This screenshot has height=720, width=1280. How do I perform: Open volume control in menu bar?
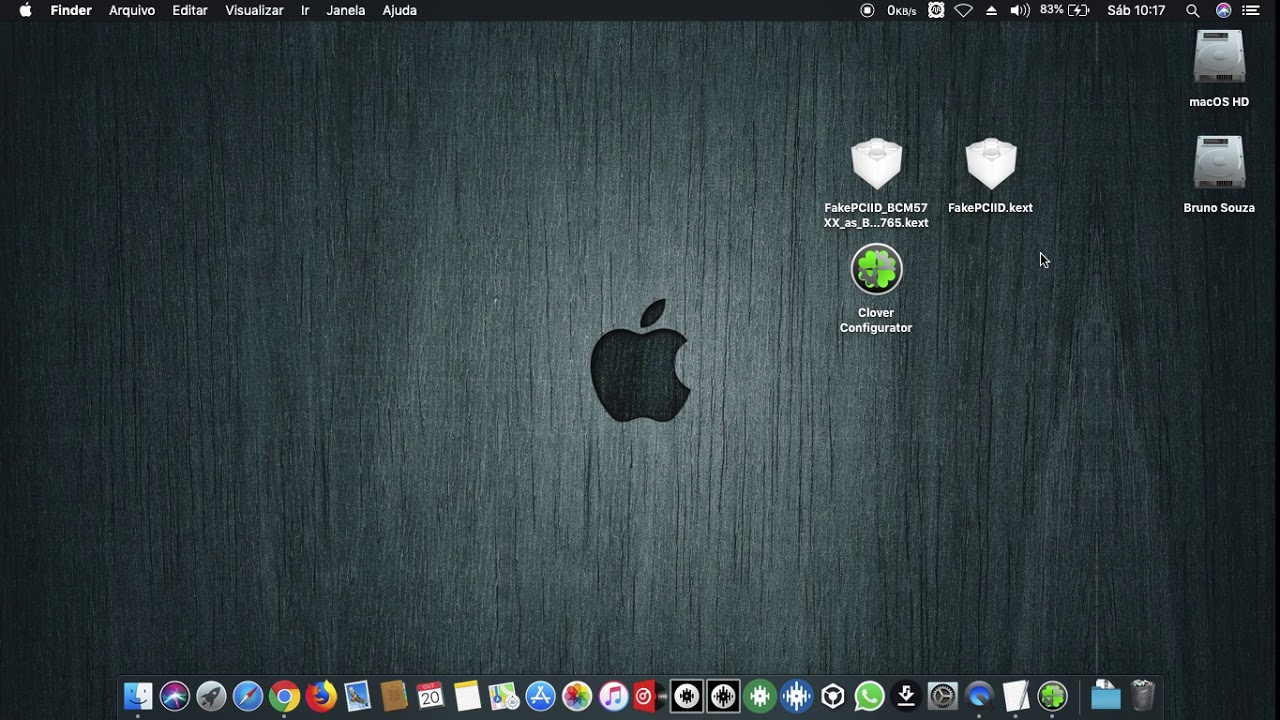[x=1020, y=10]
